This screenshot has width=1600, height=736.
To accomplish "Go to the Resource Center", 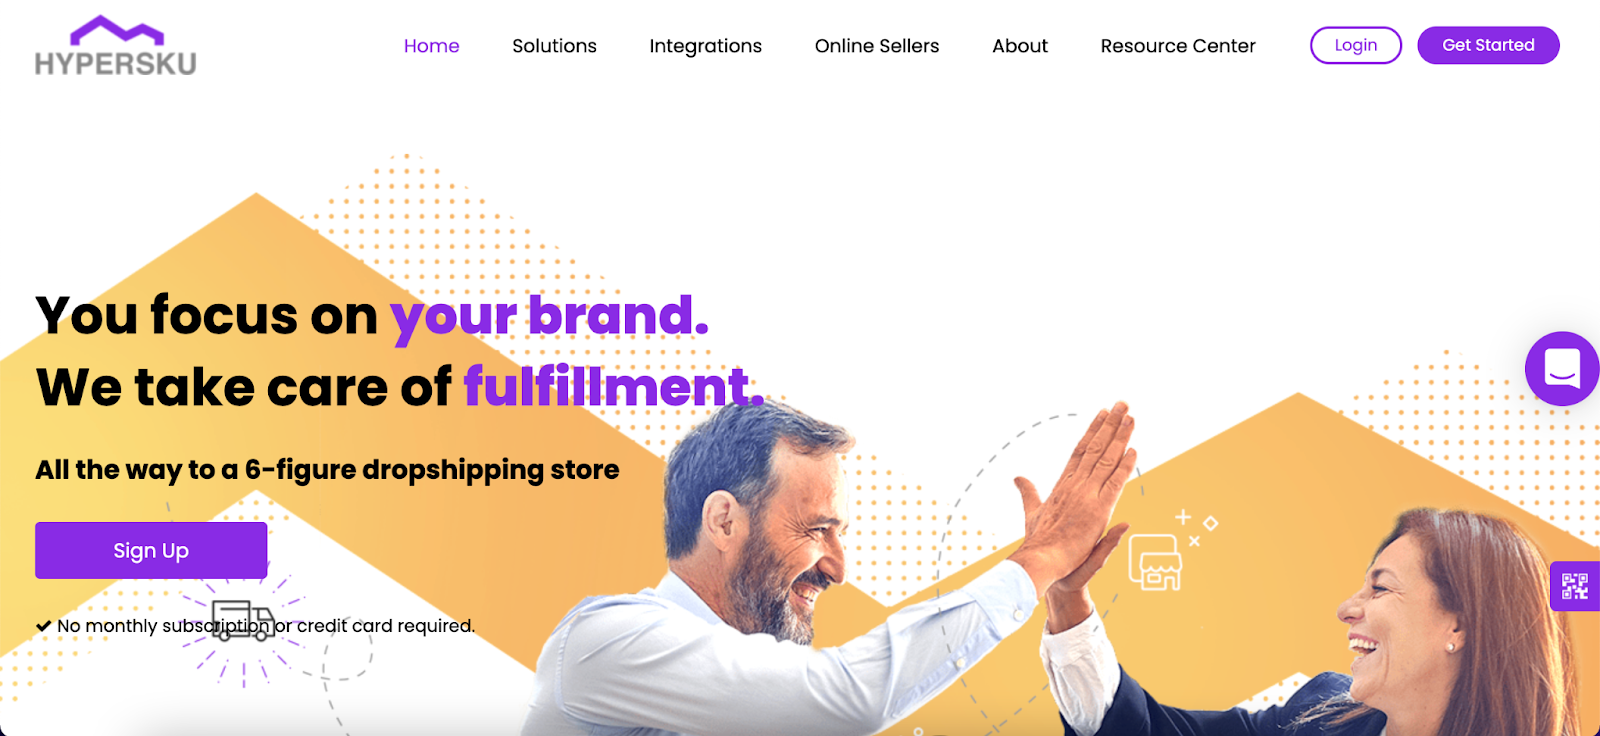I will point(1178,46).
